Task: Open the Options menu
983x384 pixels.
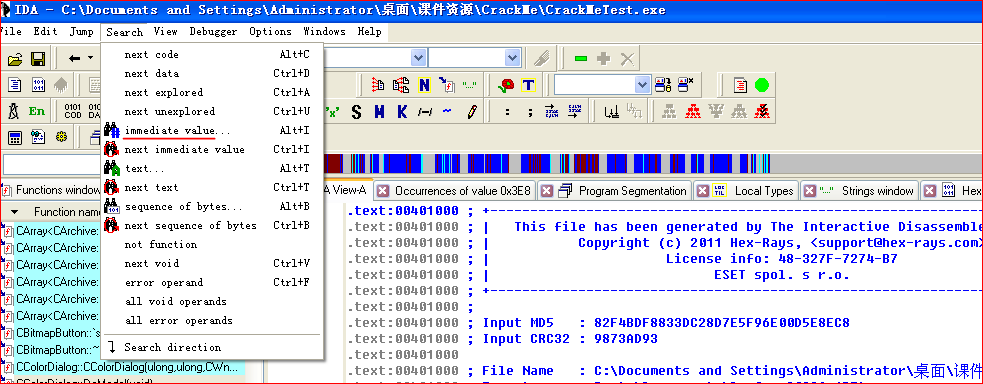Action: click(x=270, y=31)
